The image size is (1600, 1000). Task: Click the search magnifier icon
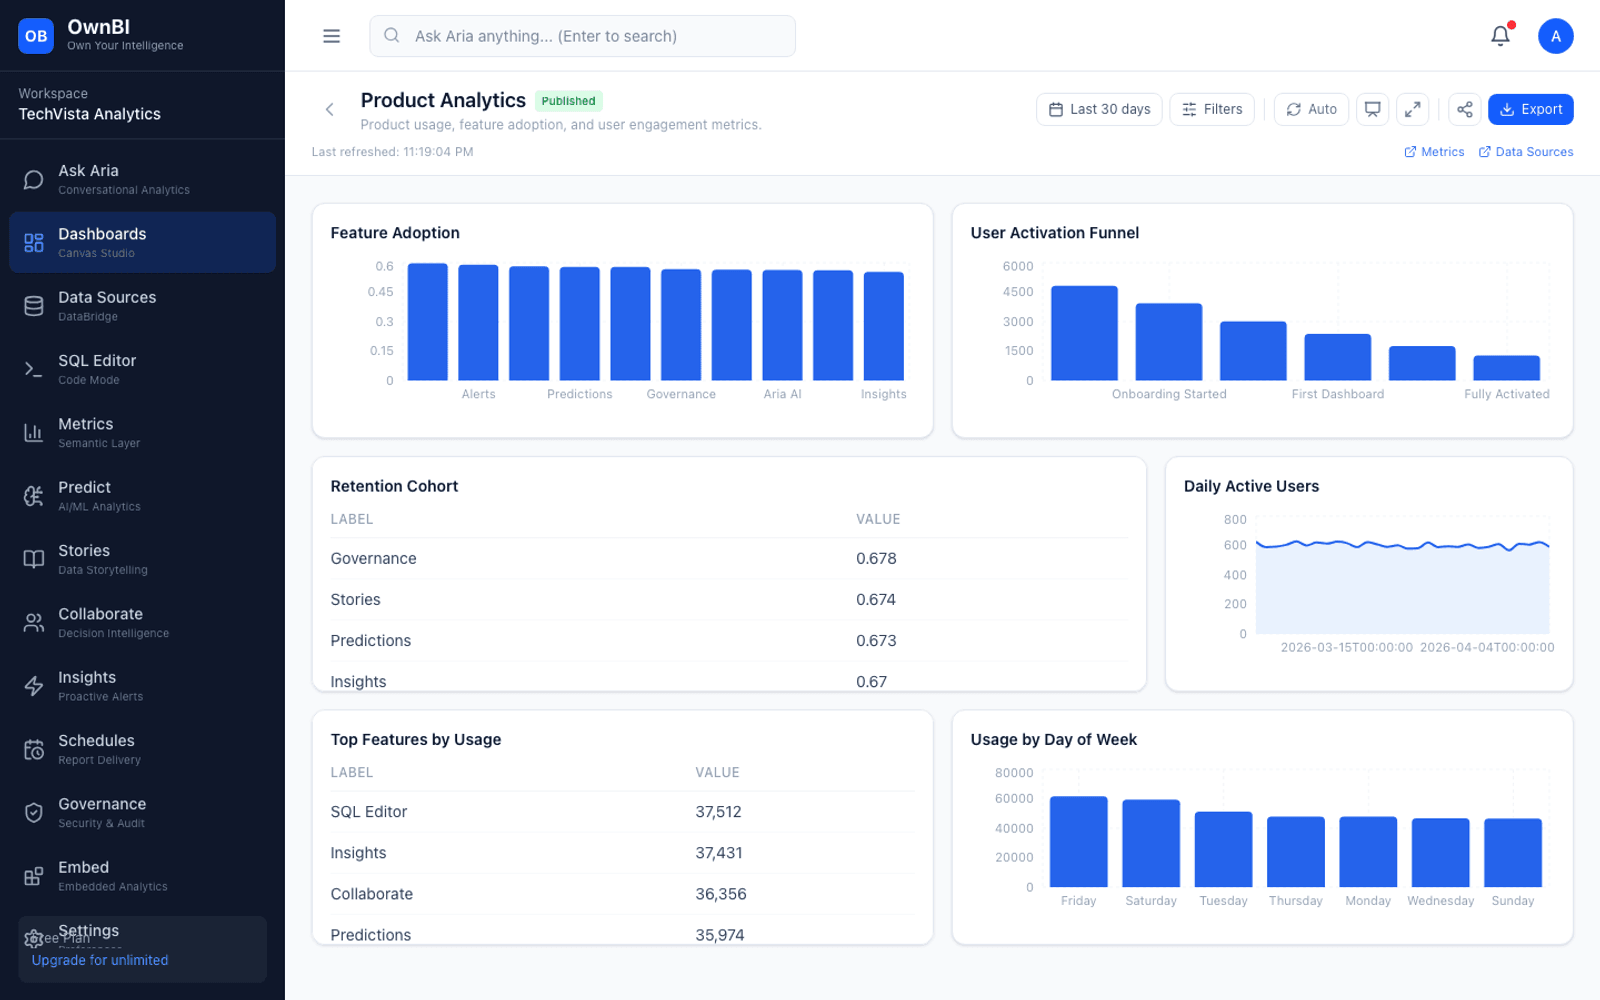pyautogui.click(x=392, y=36)
